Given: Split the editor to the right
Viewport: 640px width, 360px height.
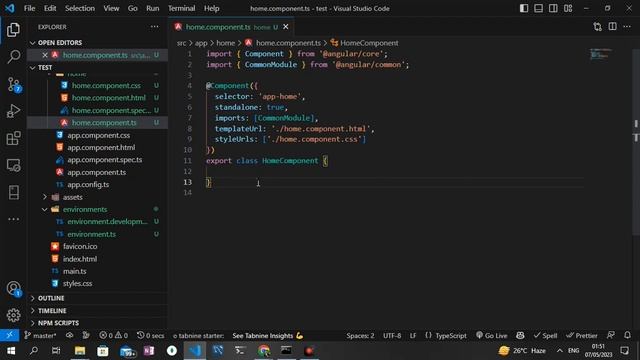Looking at the screenshot, I should [613, 27].
